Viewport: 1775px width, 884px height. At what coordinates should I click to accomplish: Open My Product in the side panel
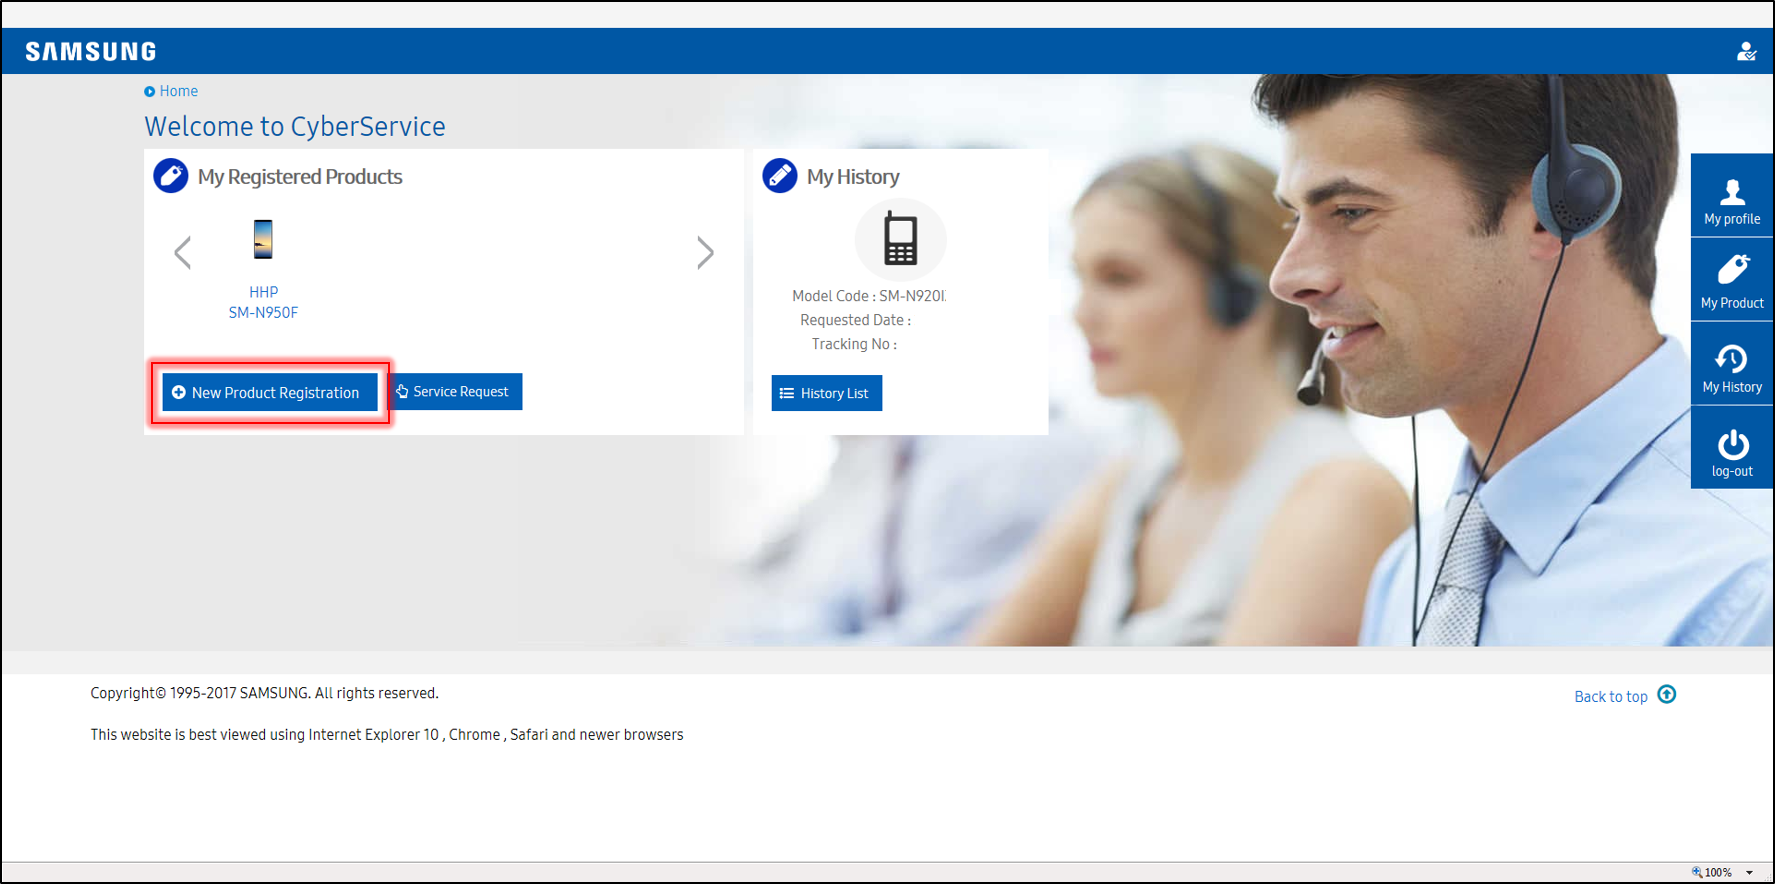(x=1732, y=280)
